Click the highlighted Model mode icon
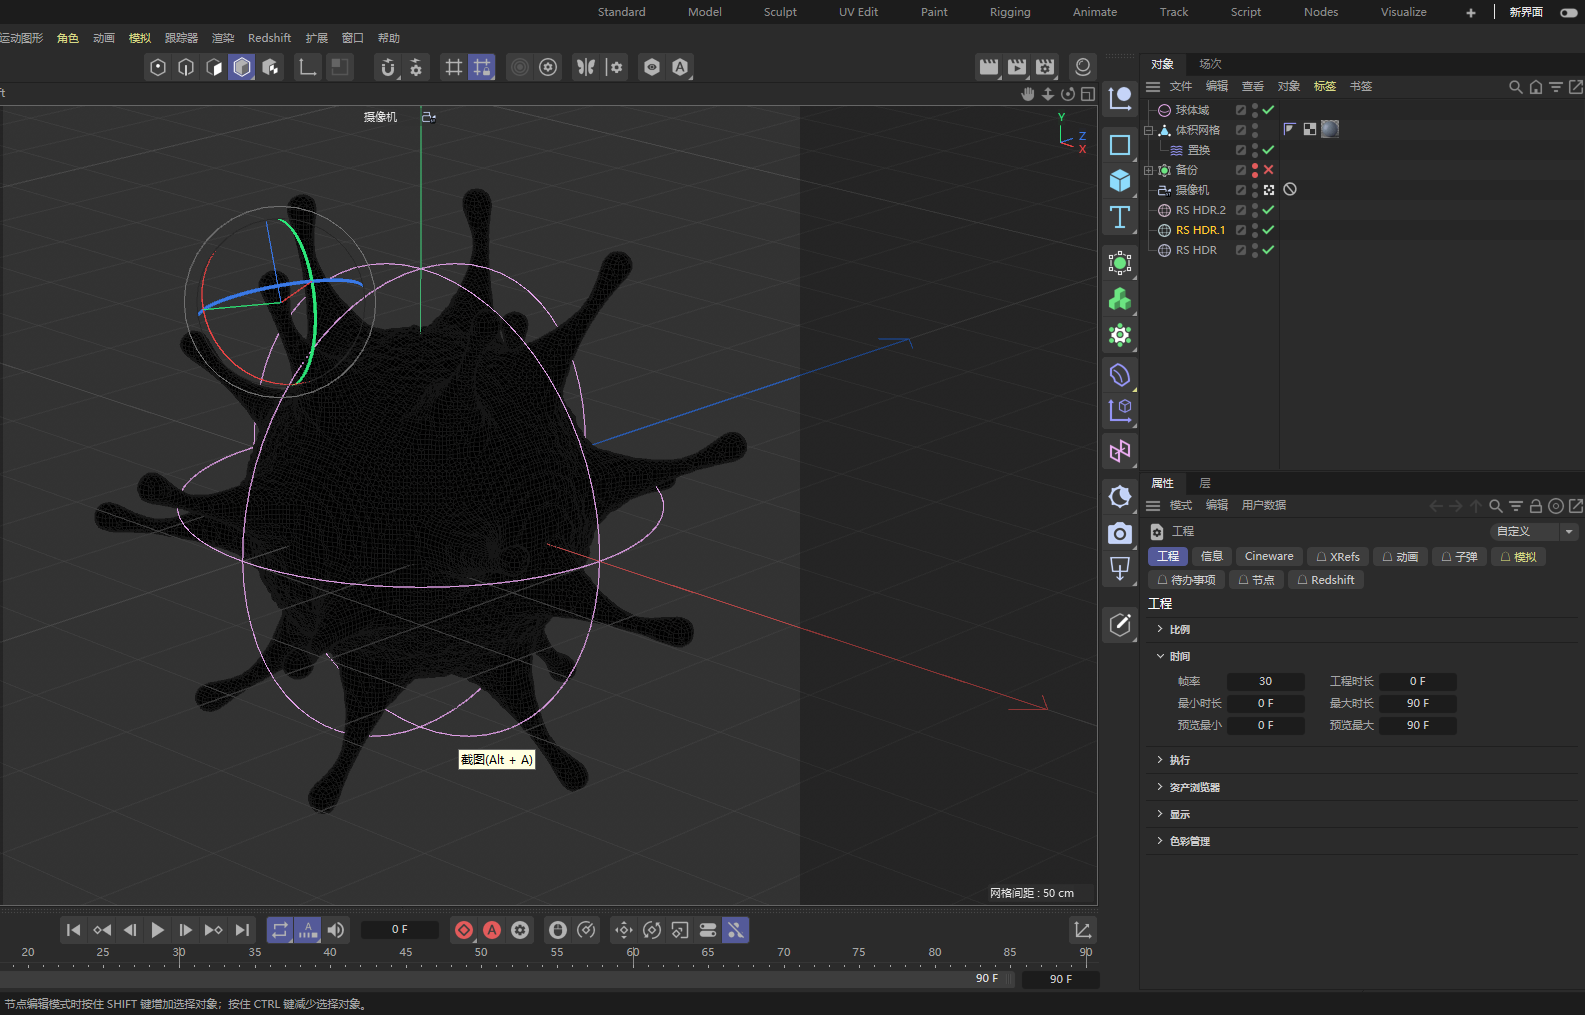This screenshot has width=1585, height=1015. 242,67
